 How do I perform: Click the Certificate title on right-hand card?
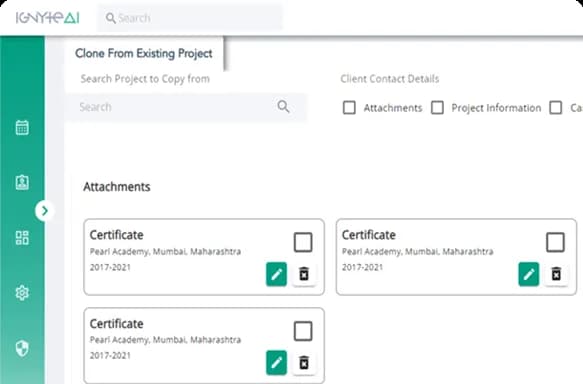(368, 235)
